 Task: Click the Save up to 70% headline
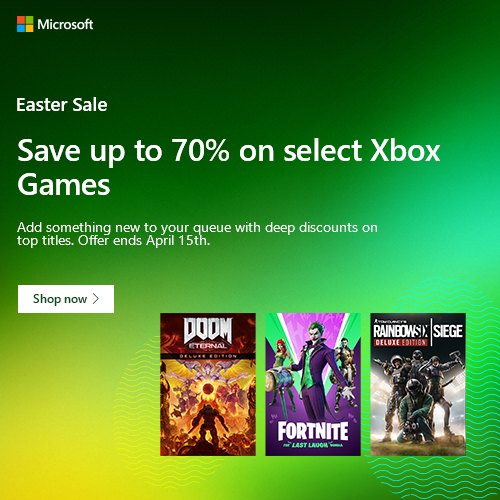pos(229,167)
